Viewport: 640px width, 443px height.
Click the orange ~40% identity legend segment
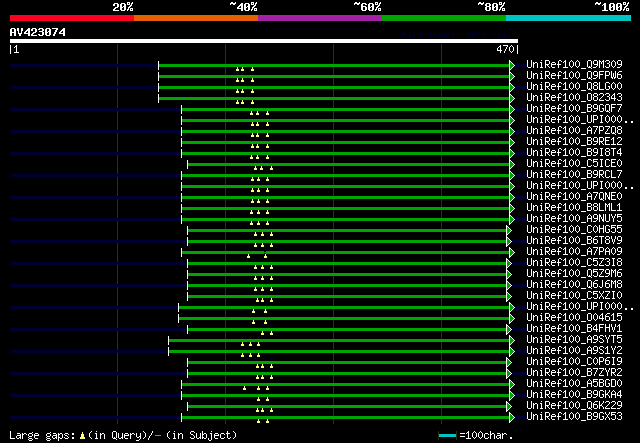click(196, 18)
